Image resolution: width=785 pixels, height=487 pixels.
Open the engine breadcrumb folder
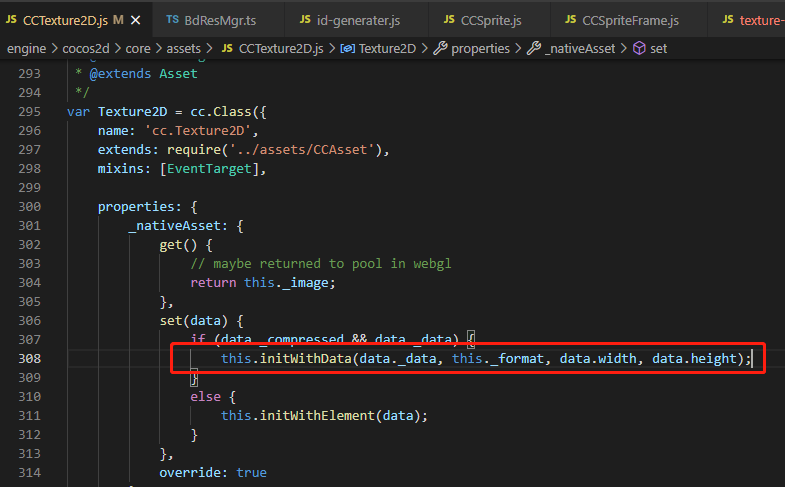[27, 49]
